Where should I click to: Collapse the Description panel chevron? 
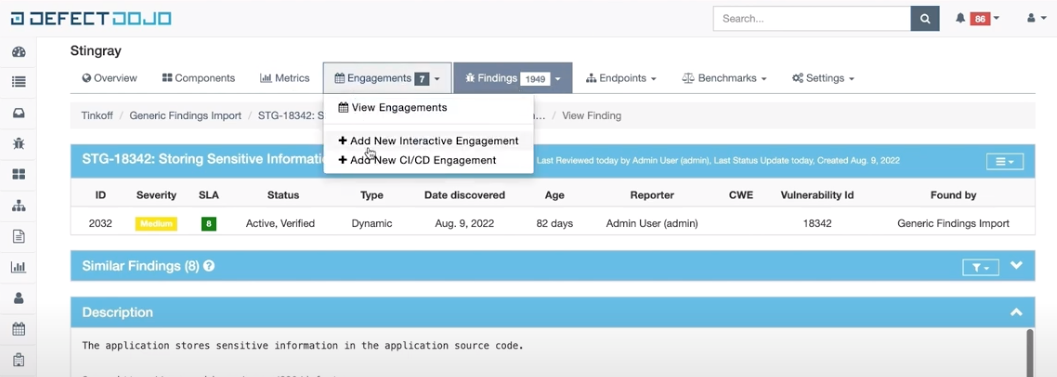coord(1017,312)
